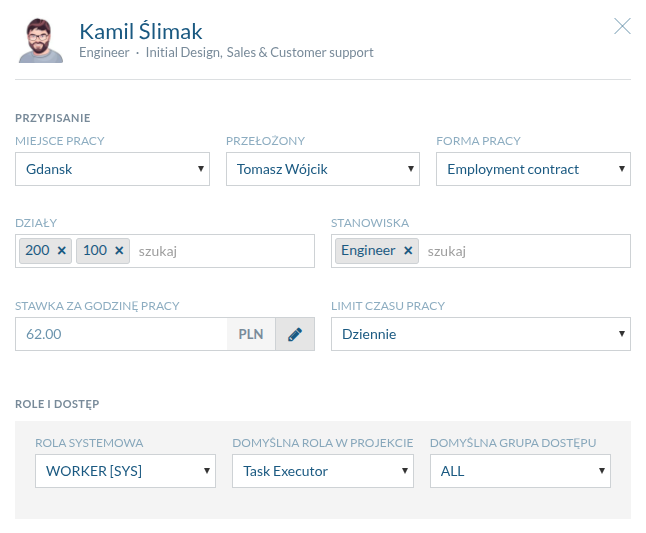Click the 100 department tag label

pyautogui.click(x=95, y=250)
